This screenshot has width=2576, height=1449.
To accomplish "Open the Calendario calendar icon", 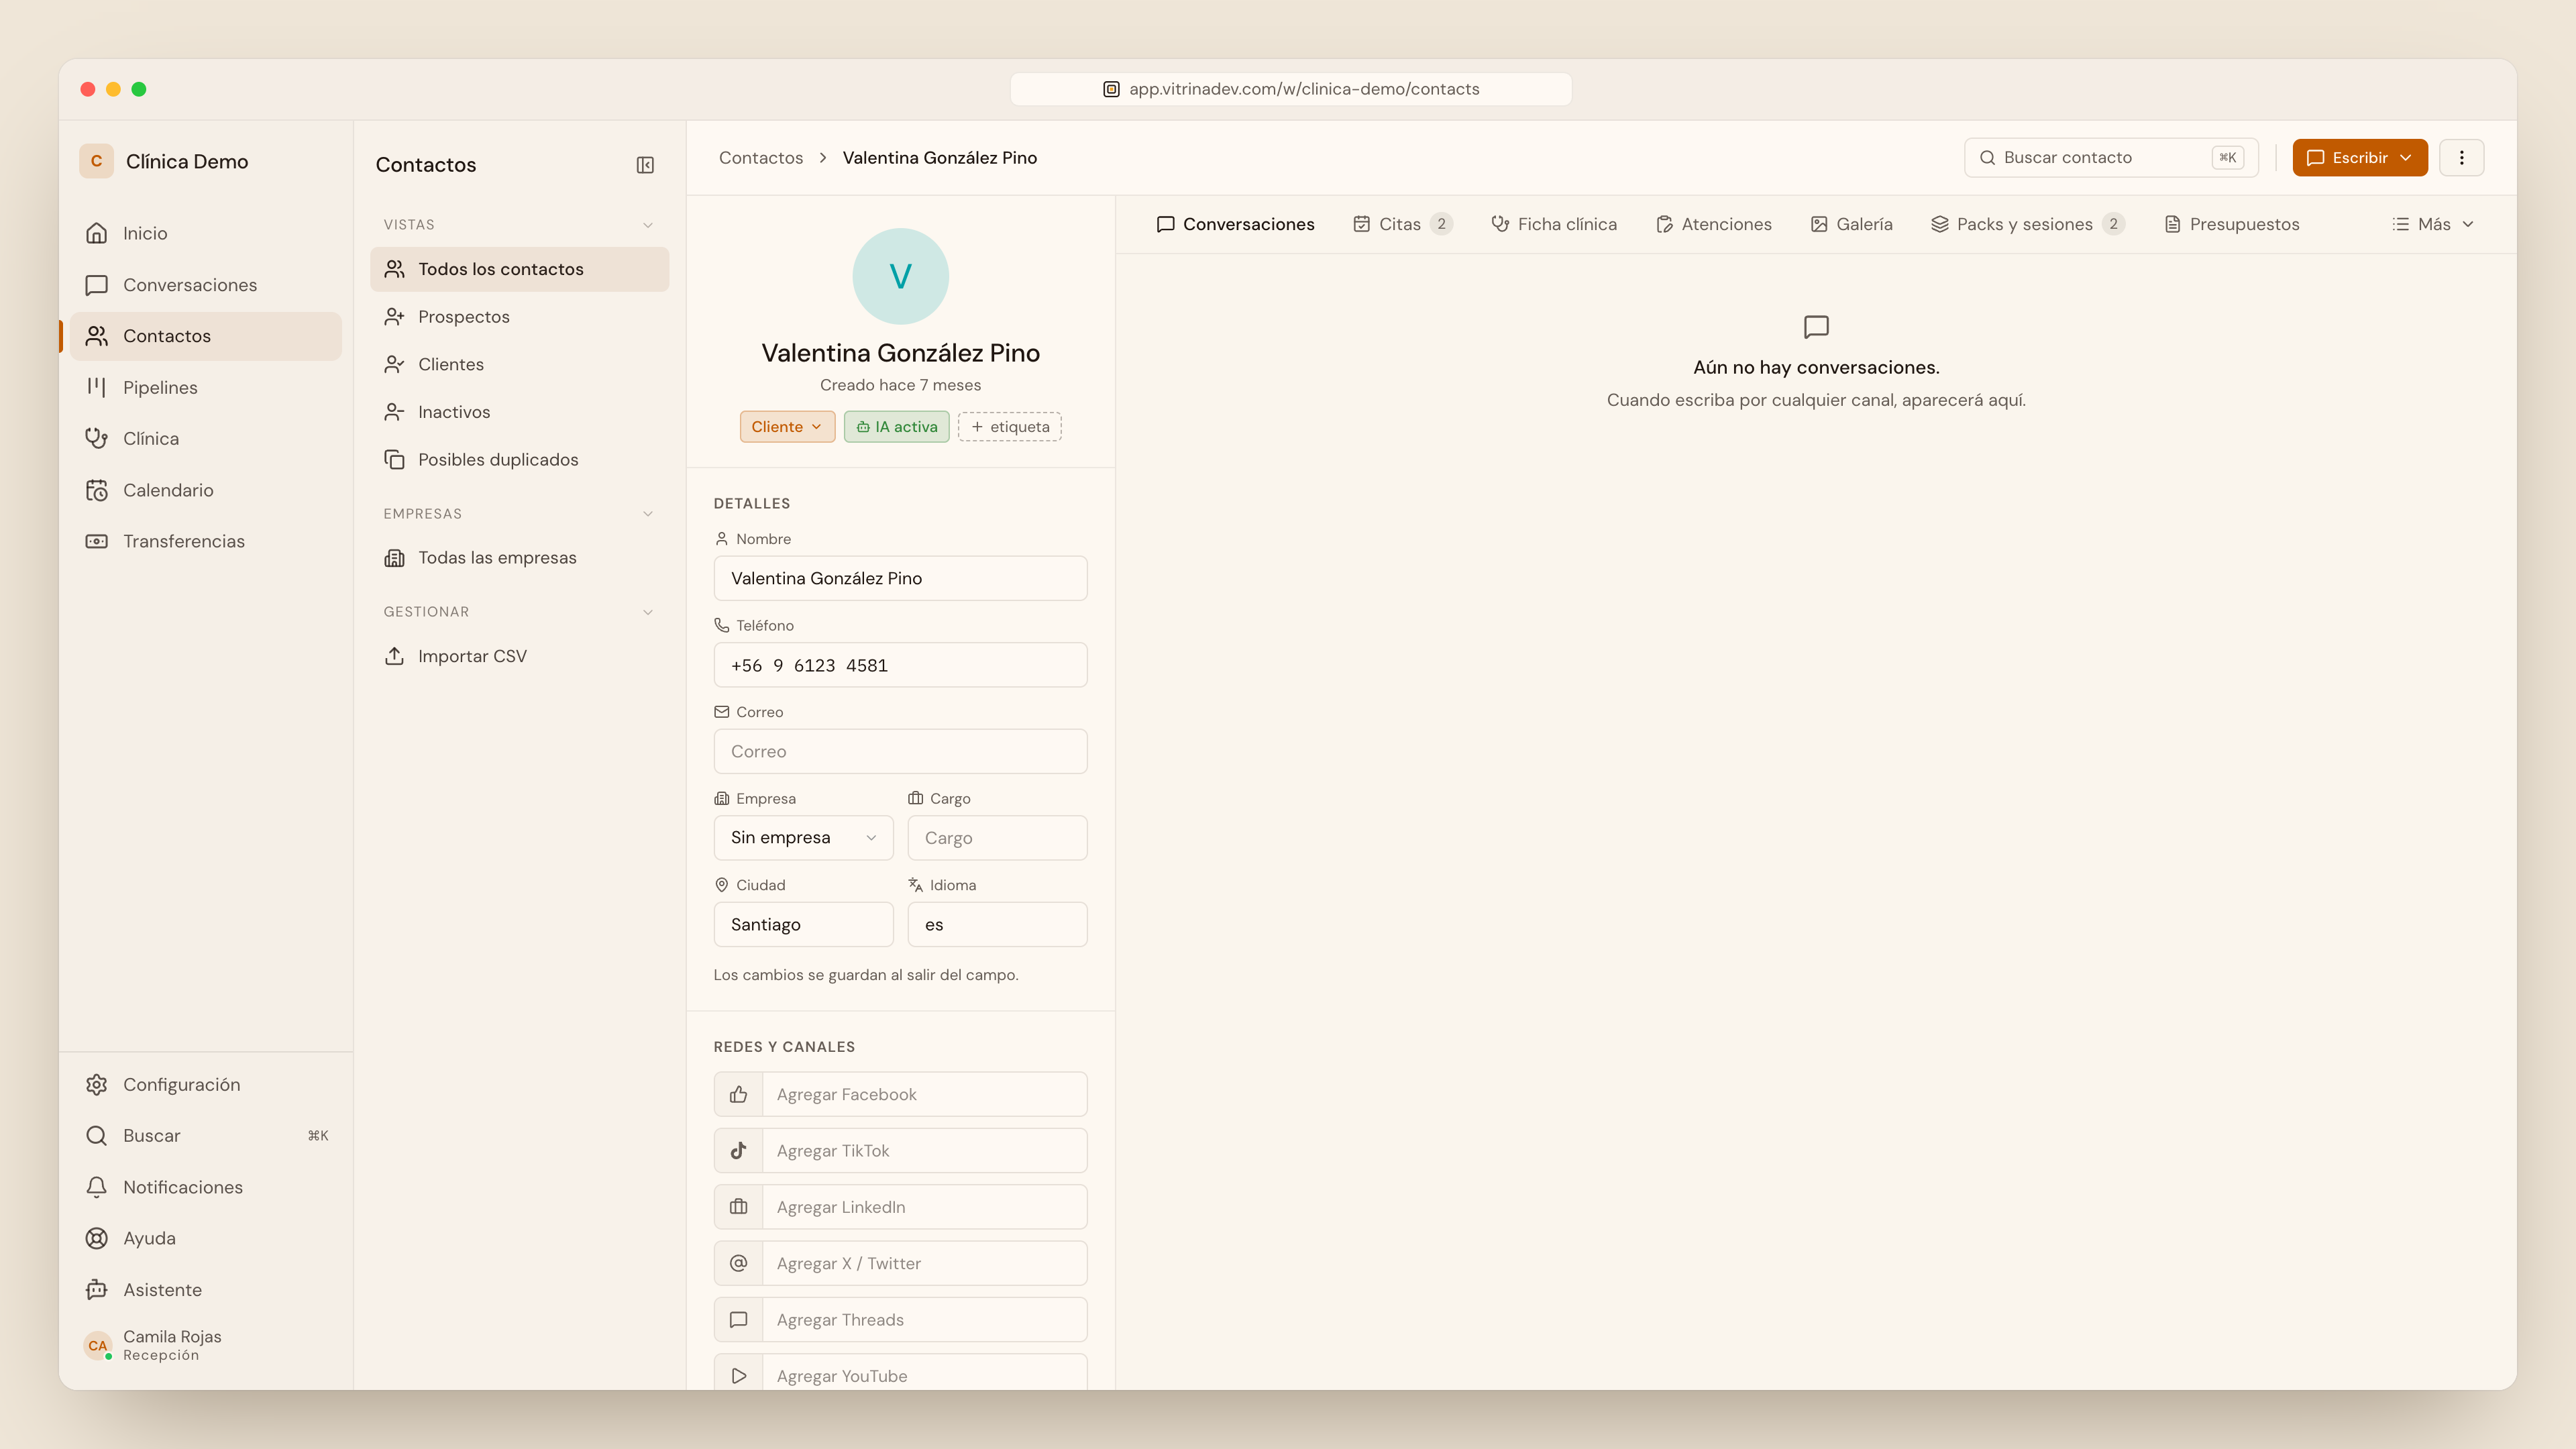I will [96, 490].
